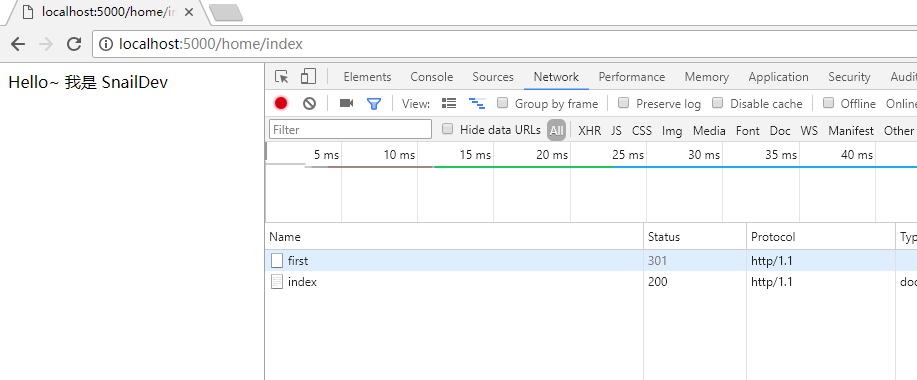Switch to the Application tab

point(778,77)
